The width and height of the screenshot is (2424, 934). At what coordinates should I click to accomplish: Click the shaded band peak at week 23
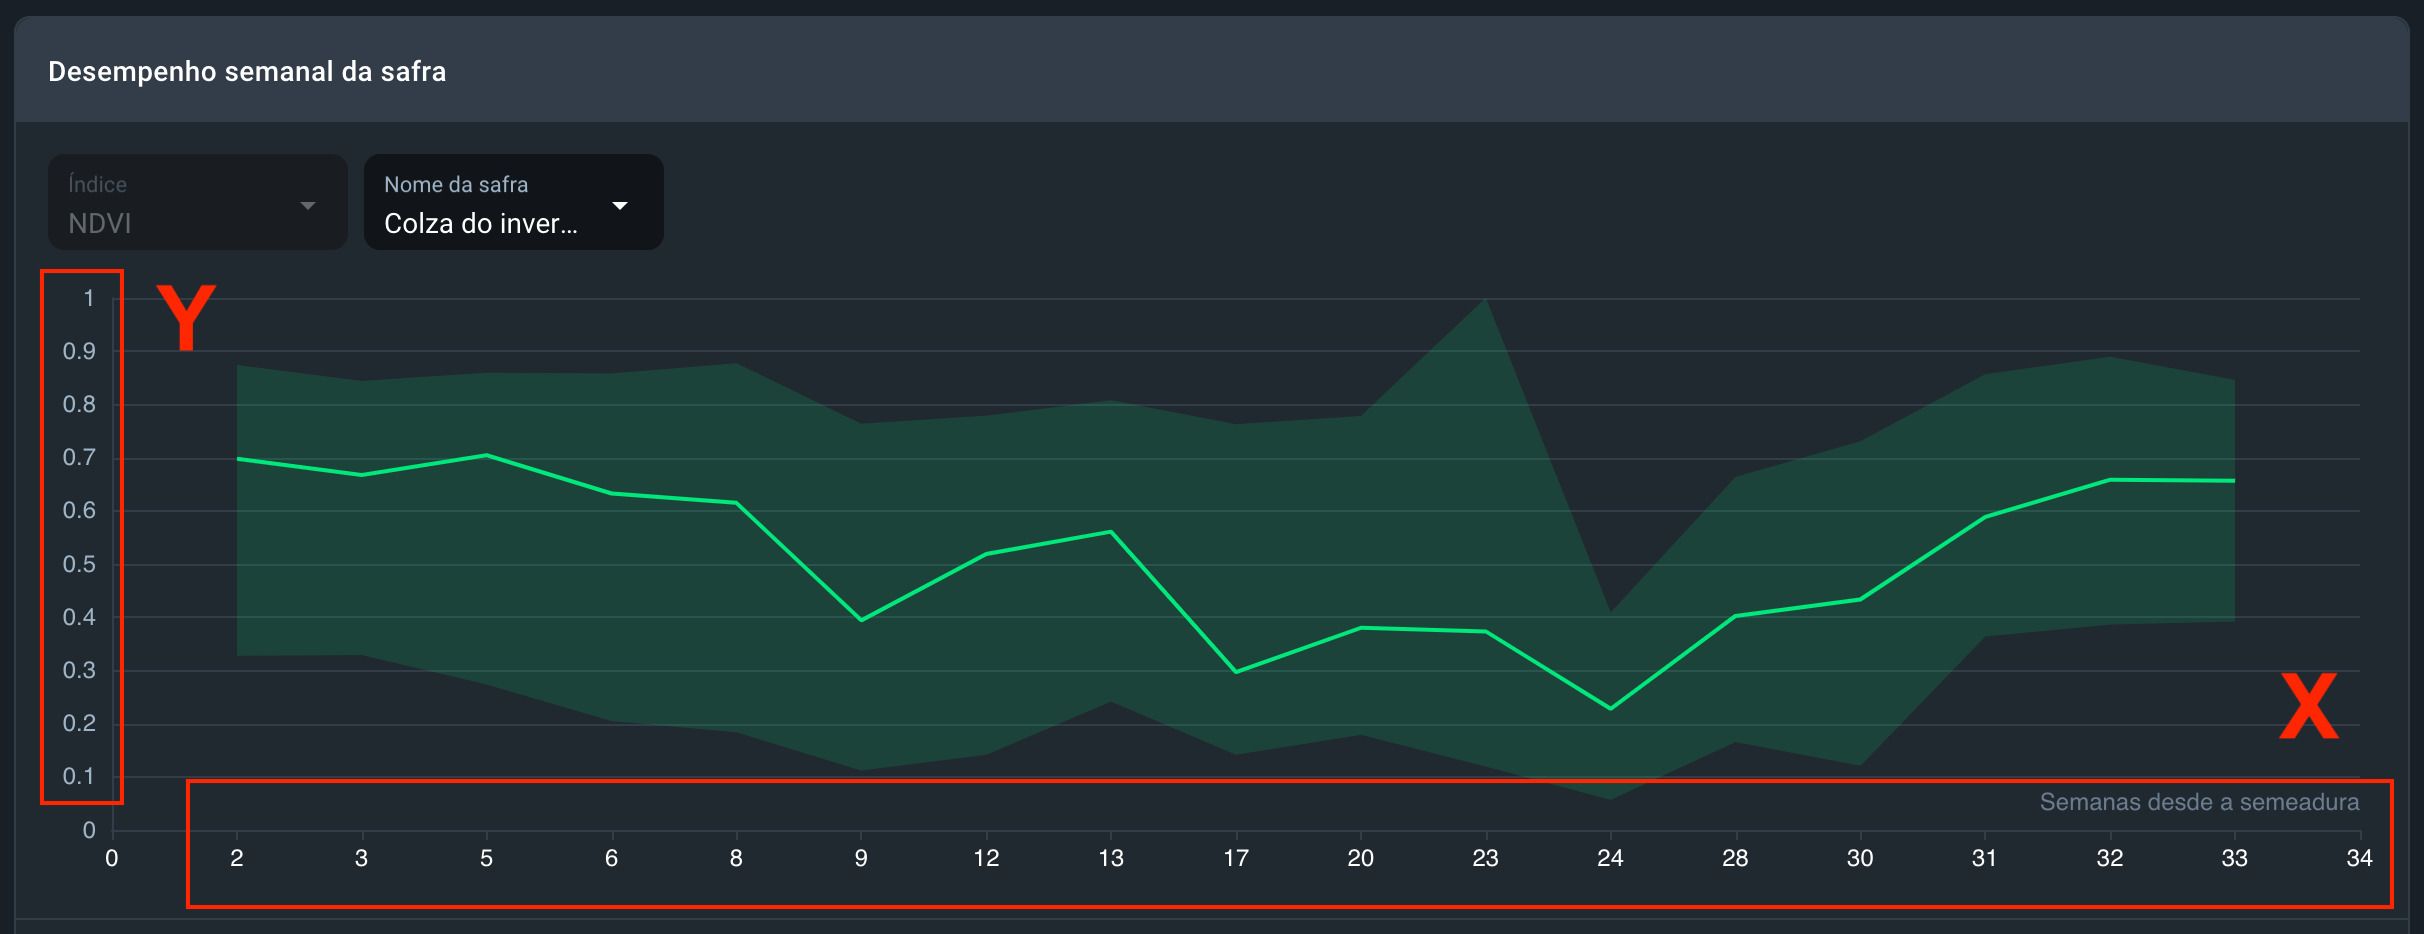pos(1485,300)
